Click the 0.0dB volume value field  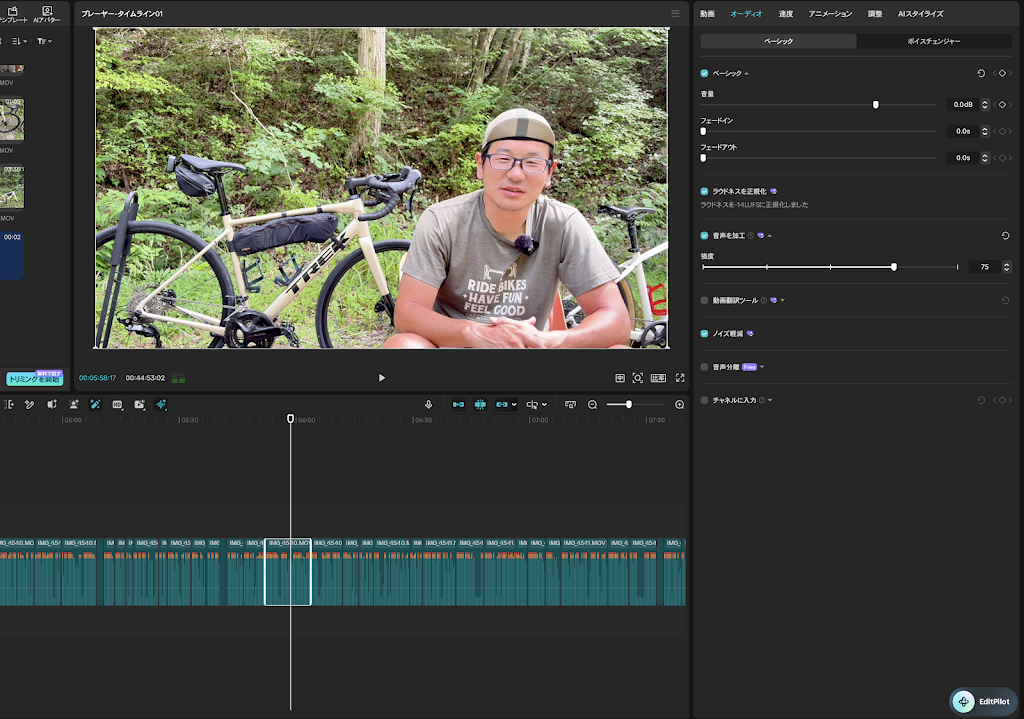tap(963, 104)
